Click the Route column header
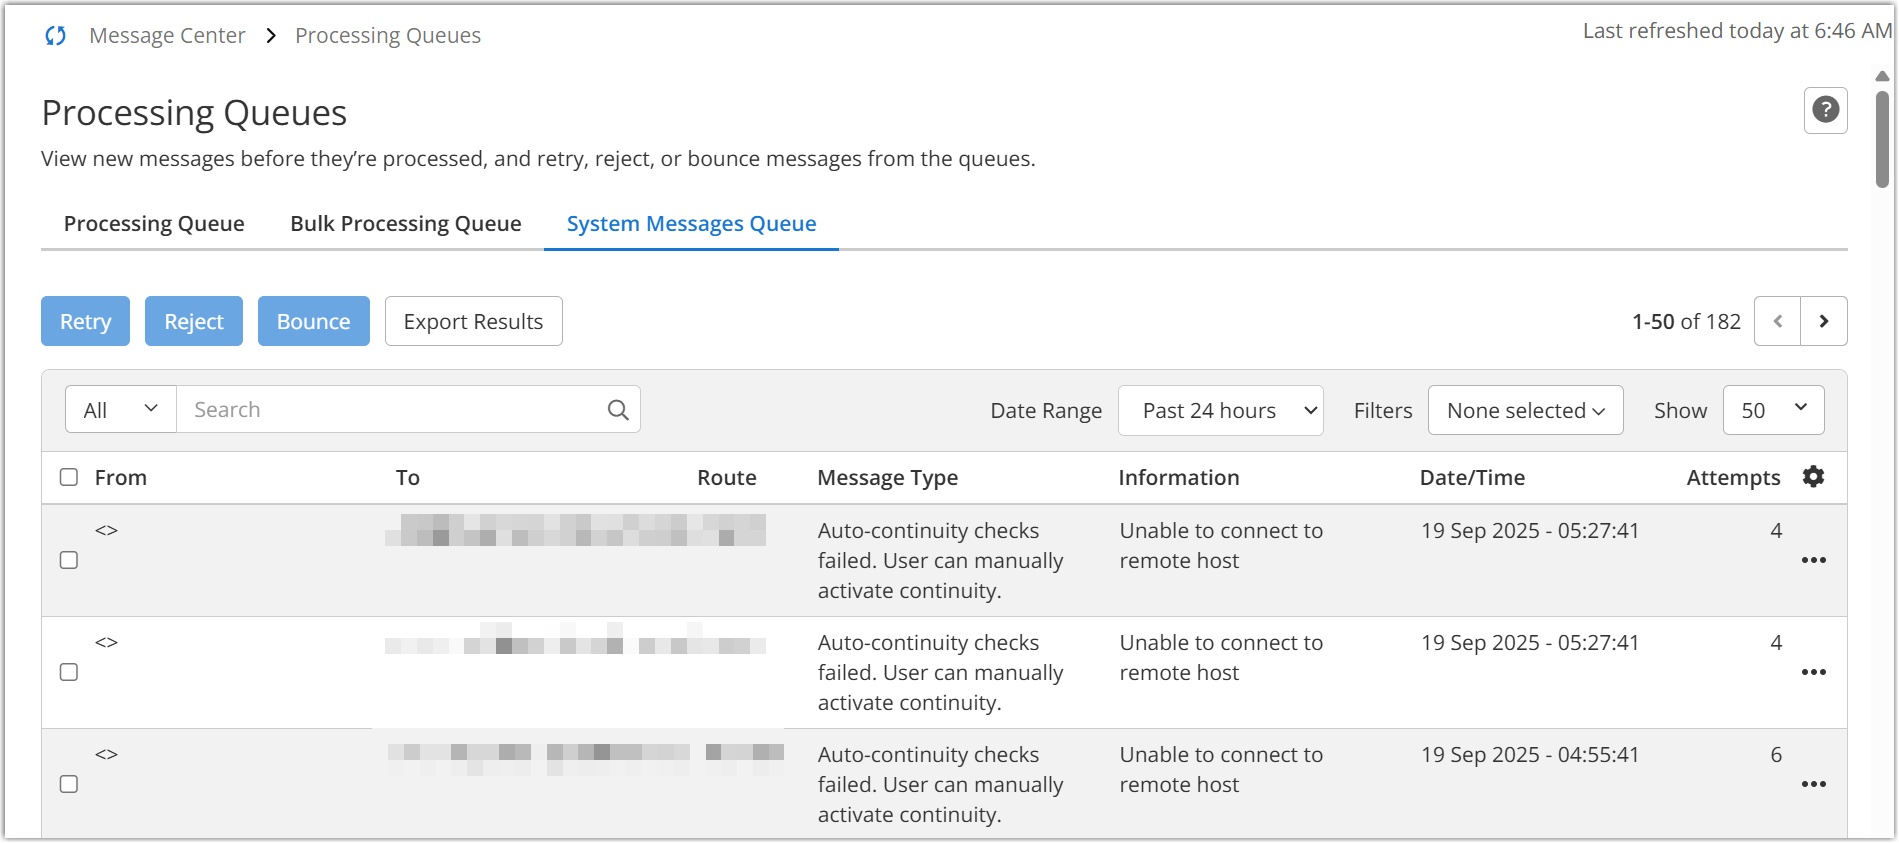 pos(727,478)
